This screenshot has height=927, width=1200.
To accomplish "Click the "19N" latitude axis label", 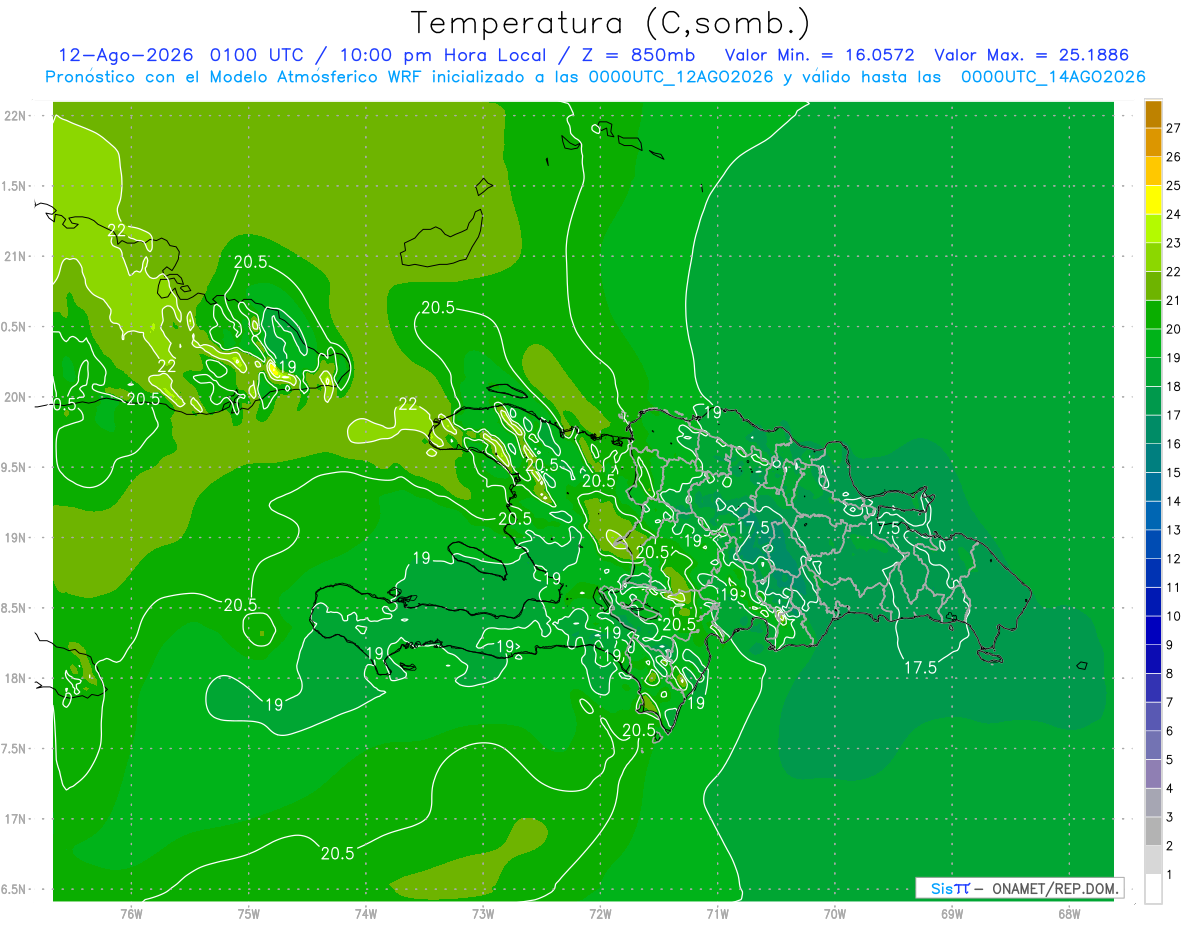I will click(x=15, y=538).
